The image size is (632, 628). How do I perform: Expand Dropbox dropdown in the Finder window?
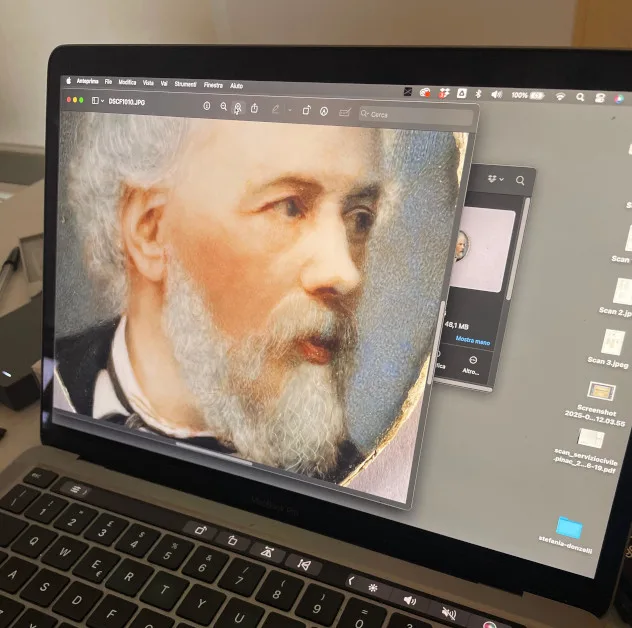[x=496, y=179]
